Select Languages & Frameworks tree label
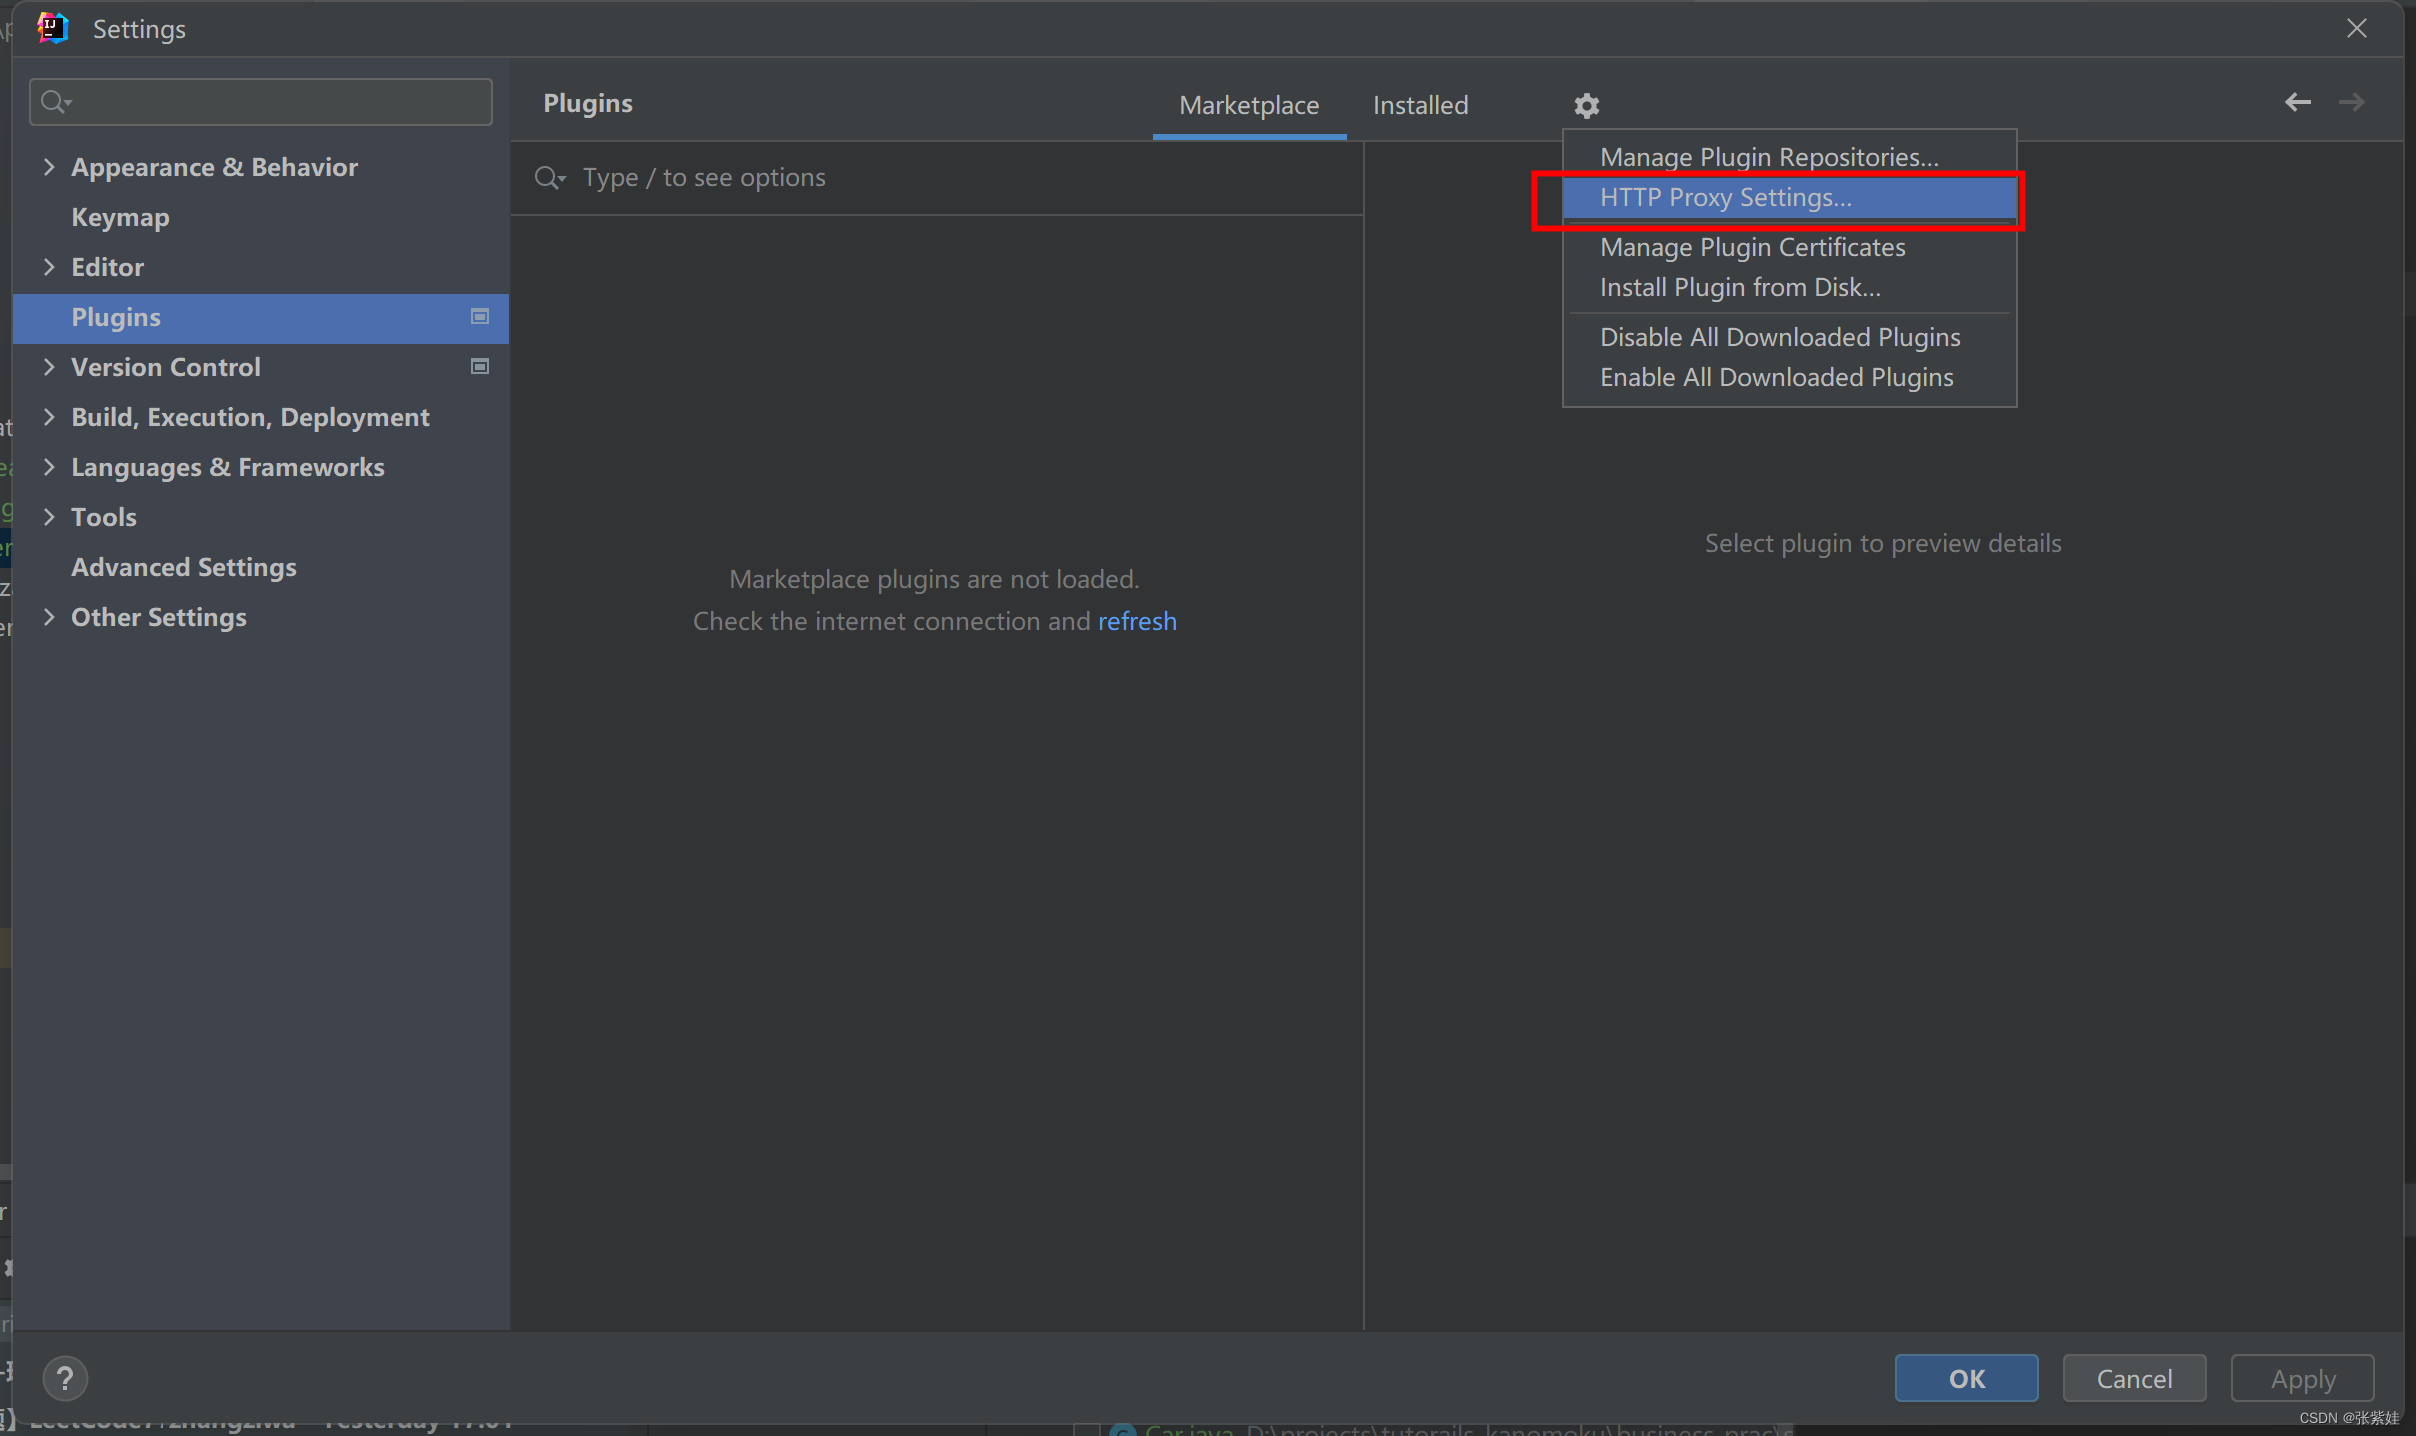 [227, 467]
